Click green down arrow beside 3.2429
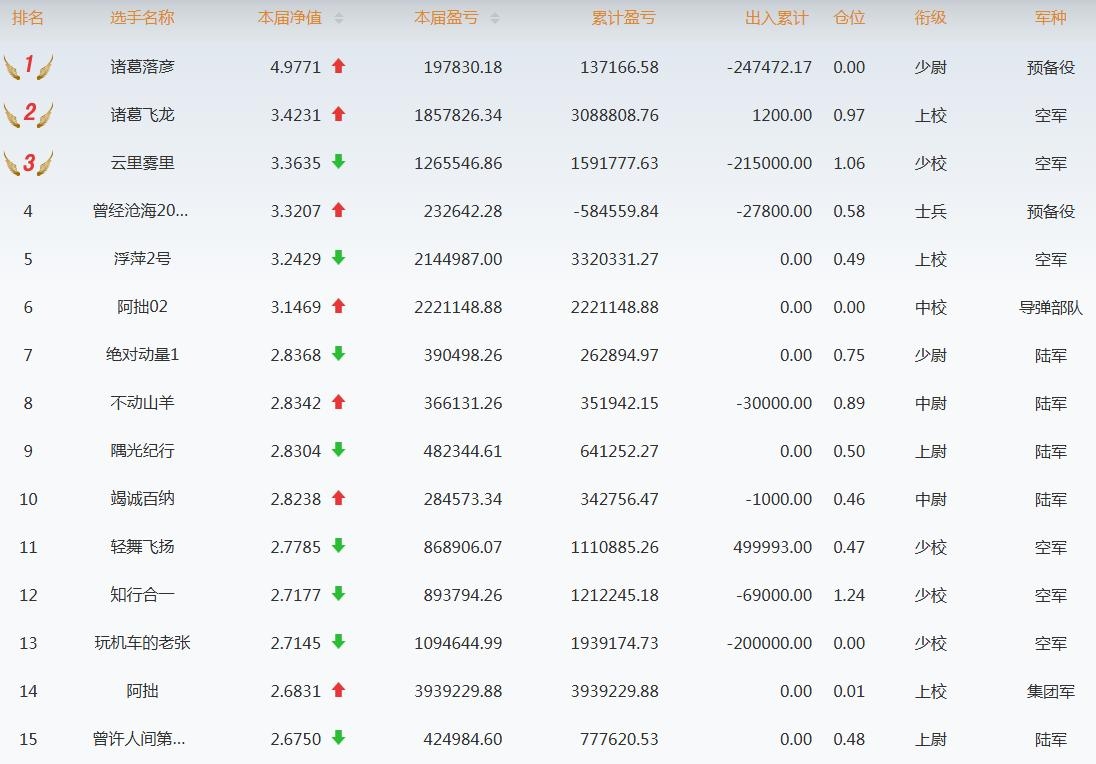This screenshot has height=764, width=1096. coord(338,258)
